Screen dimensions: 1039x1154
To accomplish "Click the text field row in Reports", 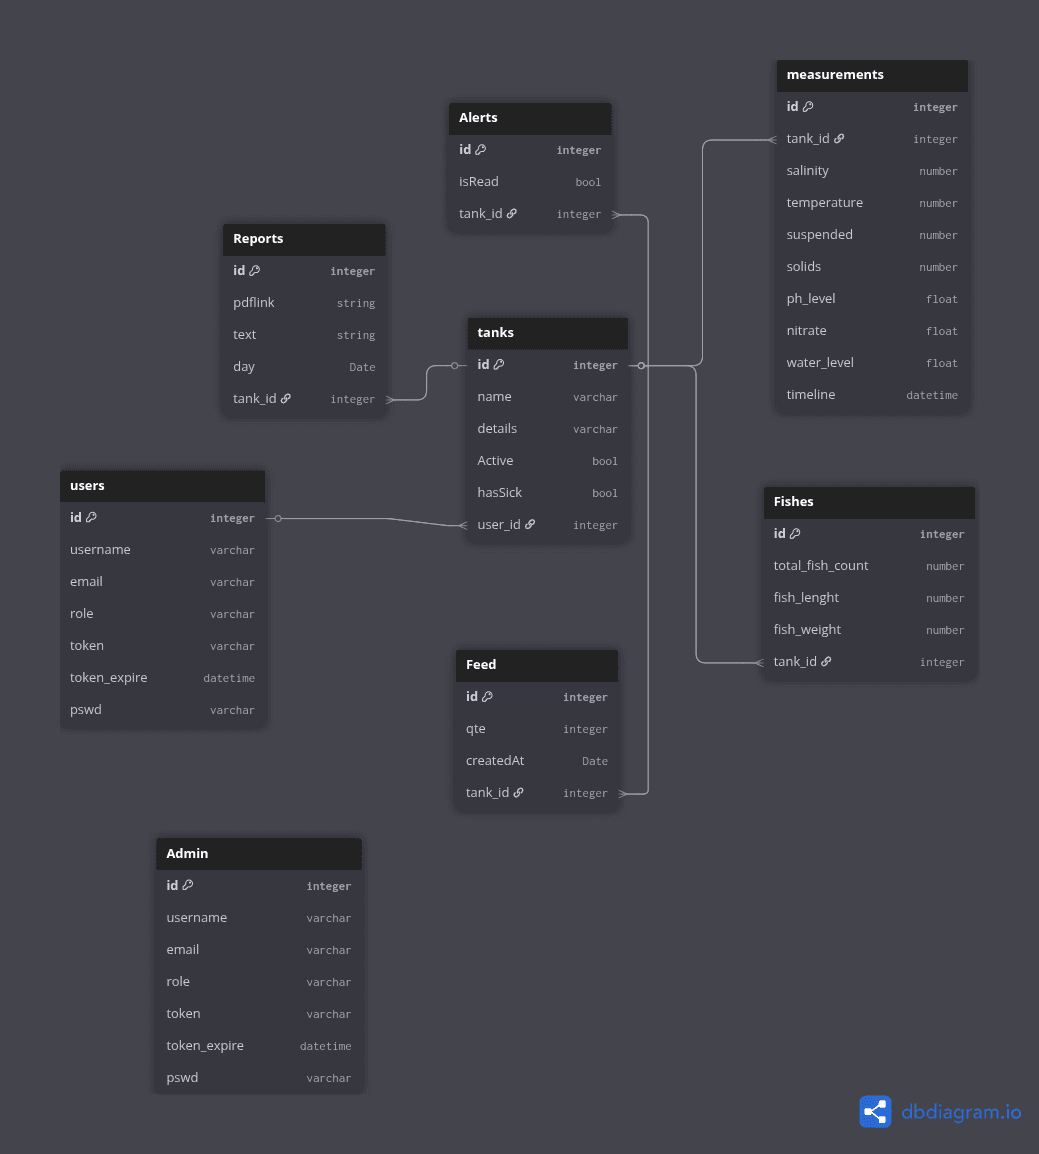I will pos(304,335).
